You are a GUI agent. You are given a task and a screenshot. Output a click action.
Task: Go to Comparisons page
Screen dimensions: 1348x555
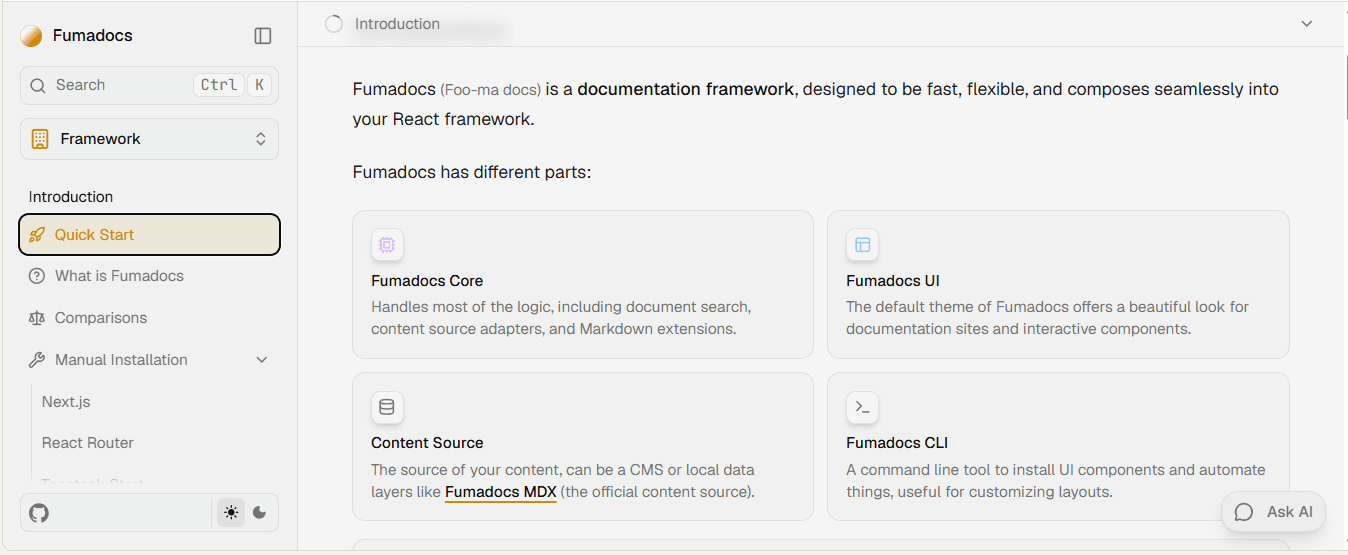point(149,318)
